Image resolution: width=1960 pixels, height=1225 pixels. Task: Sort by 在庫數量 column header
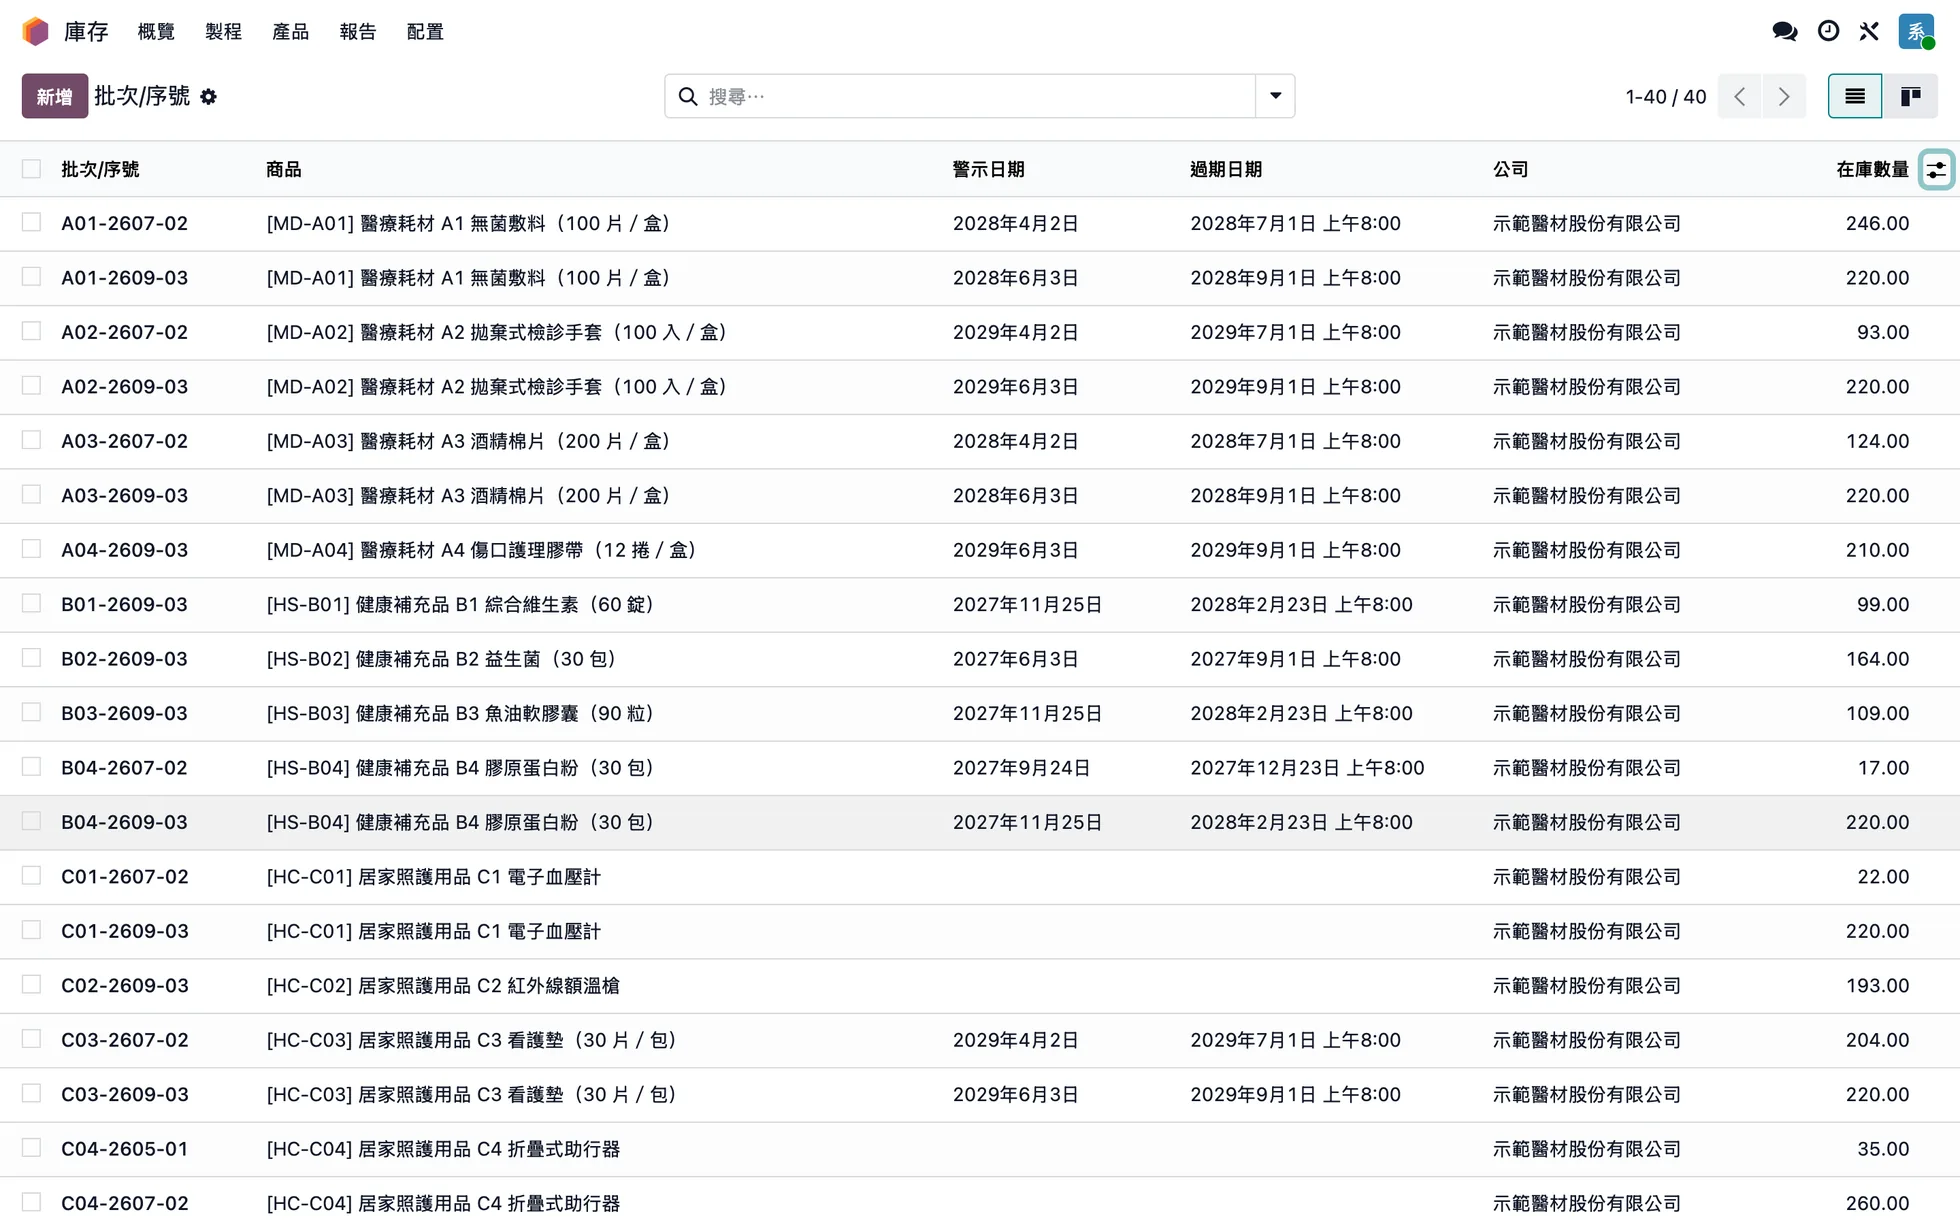[1872, 169]
